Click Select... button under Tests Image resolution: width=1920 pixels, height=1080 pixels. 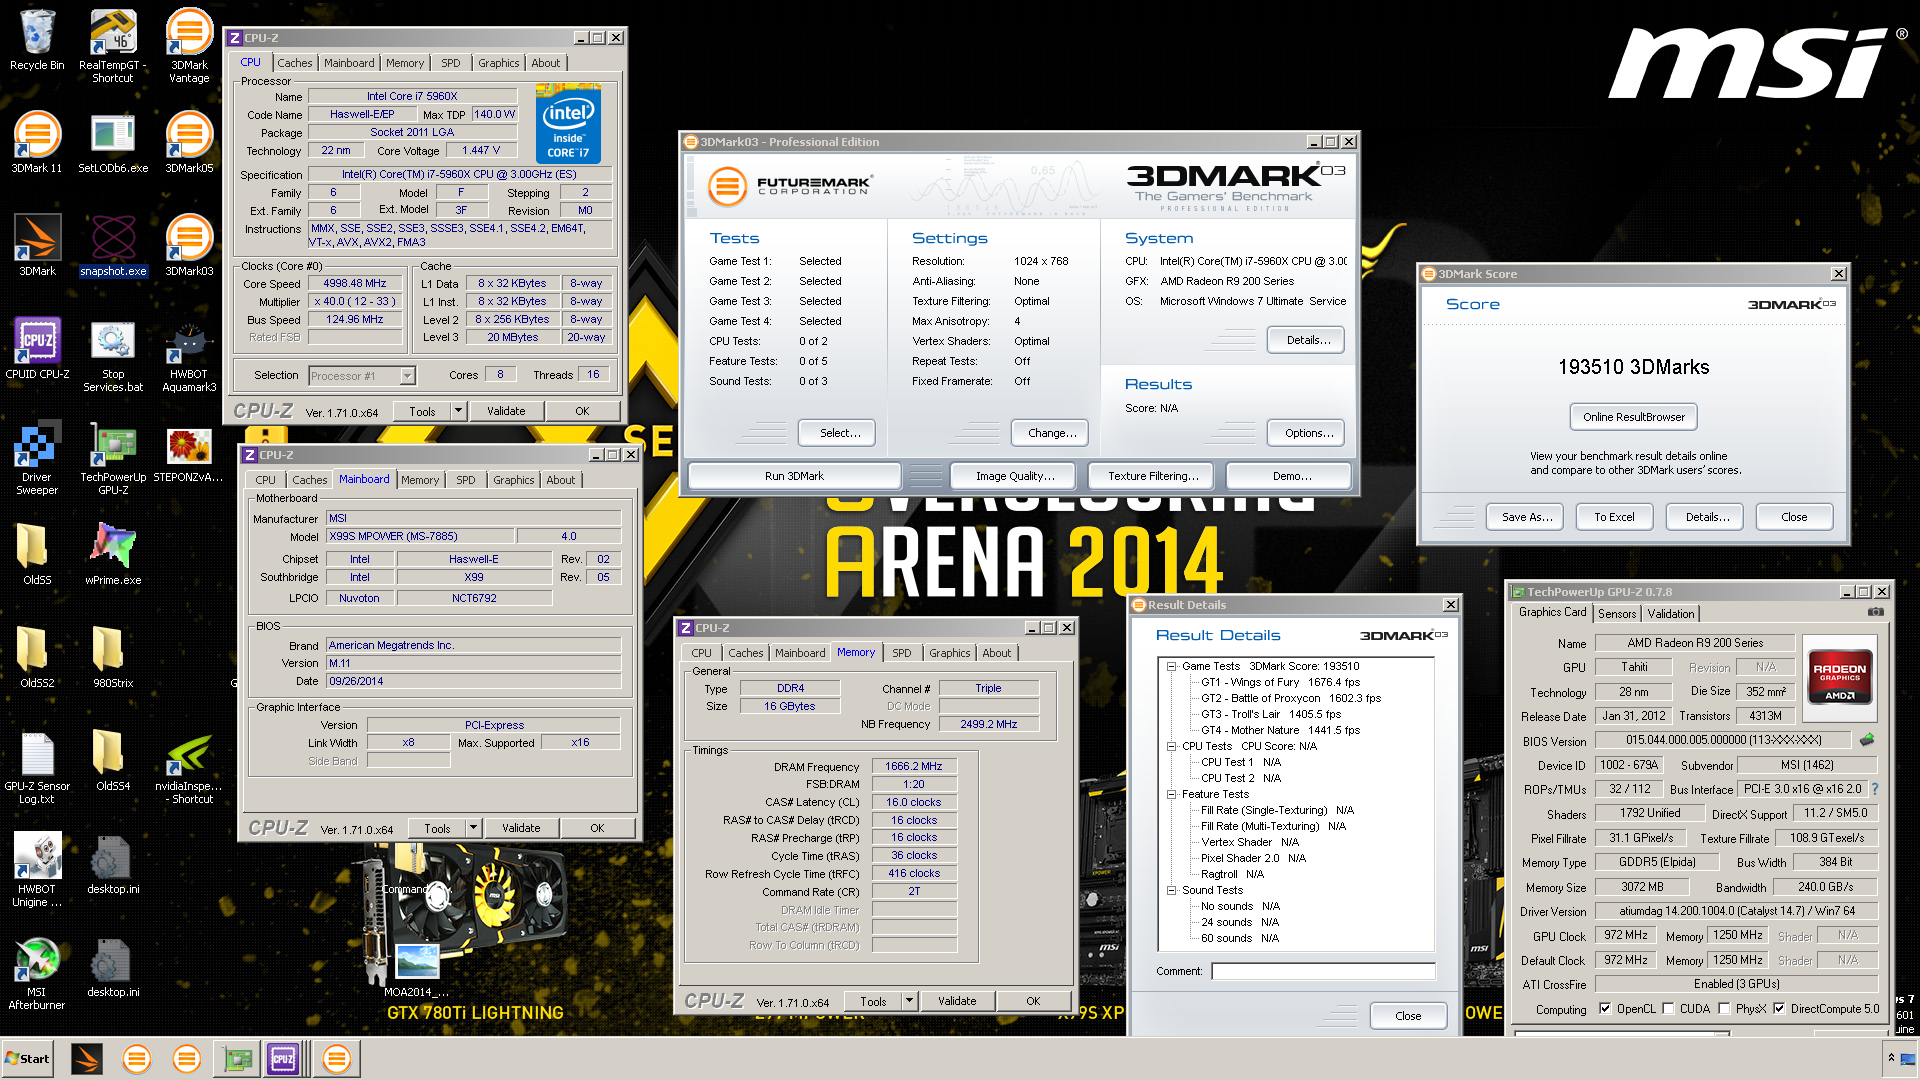(839, 433)
